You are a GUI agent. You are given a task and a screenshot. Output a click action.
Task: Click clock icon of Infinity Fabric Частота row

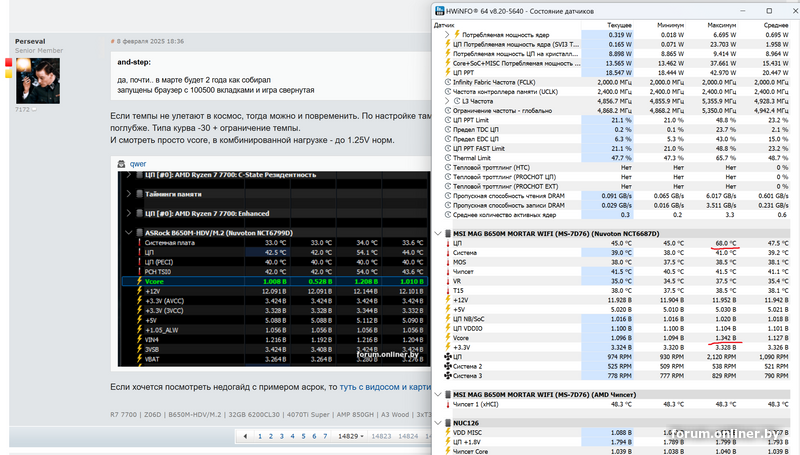pos(448,82)
